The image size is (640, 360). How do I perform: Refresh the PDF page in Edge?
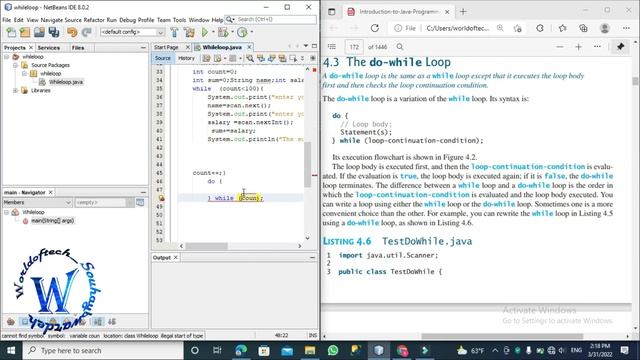pos(375,28)
